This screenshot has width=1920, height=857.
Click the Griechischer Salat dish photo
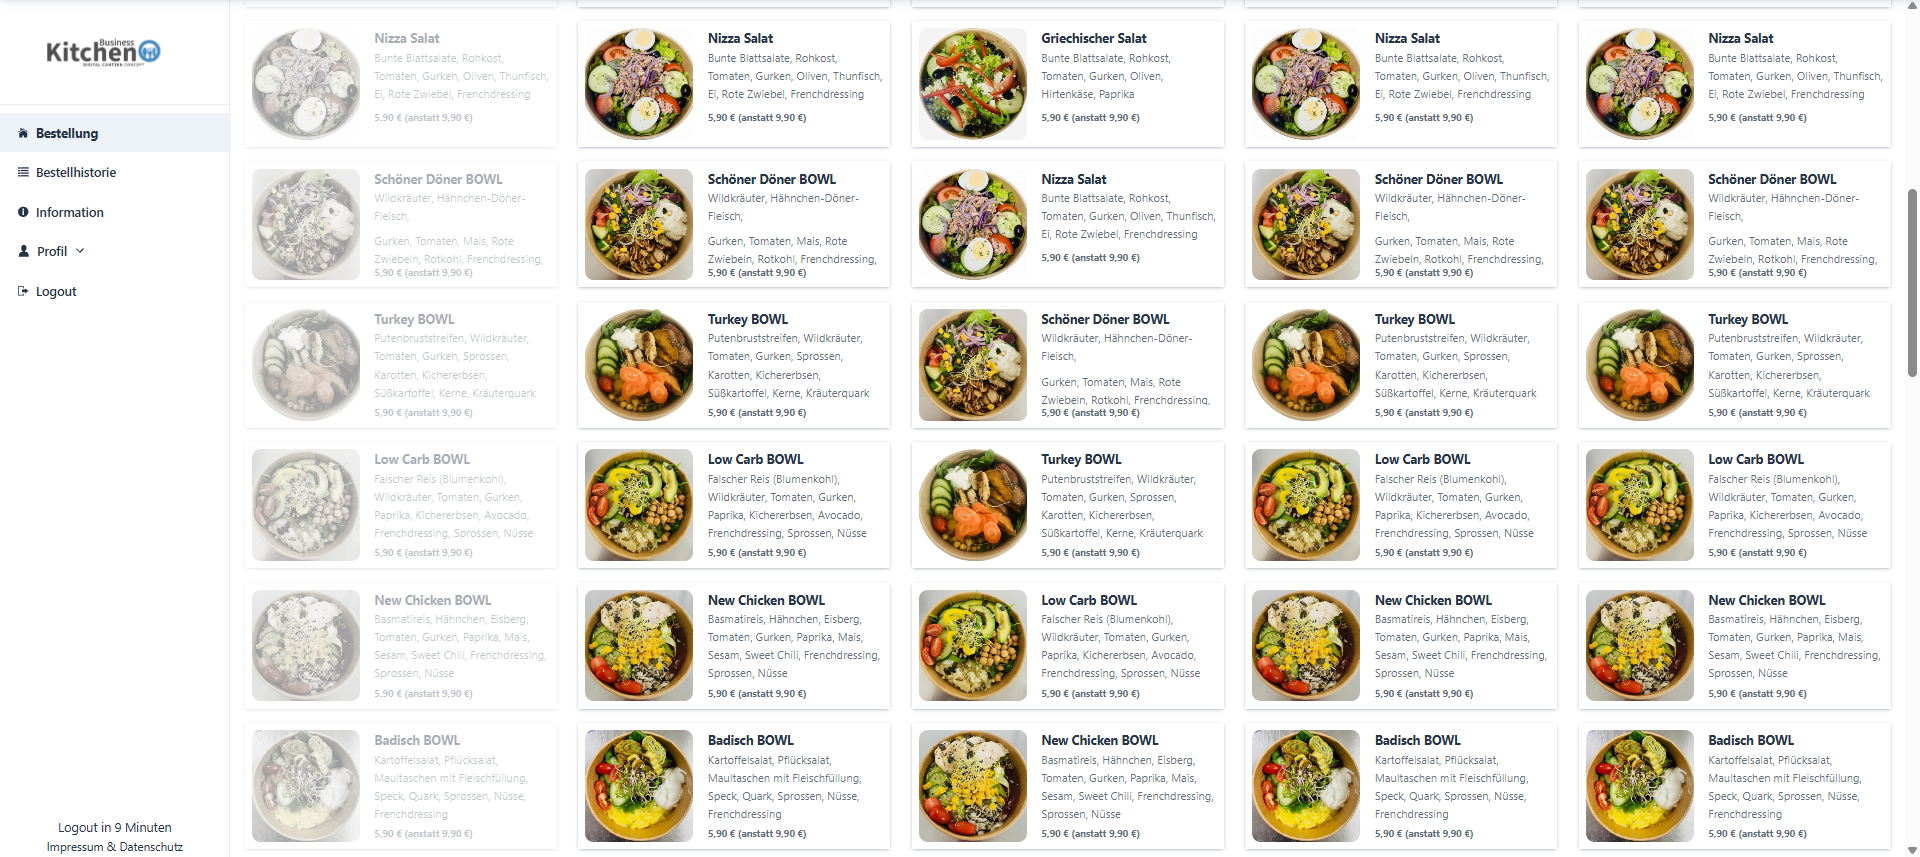[x=973, y=84]
